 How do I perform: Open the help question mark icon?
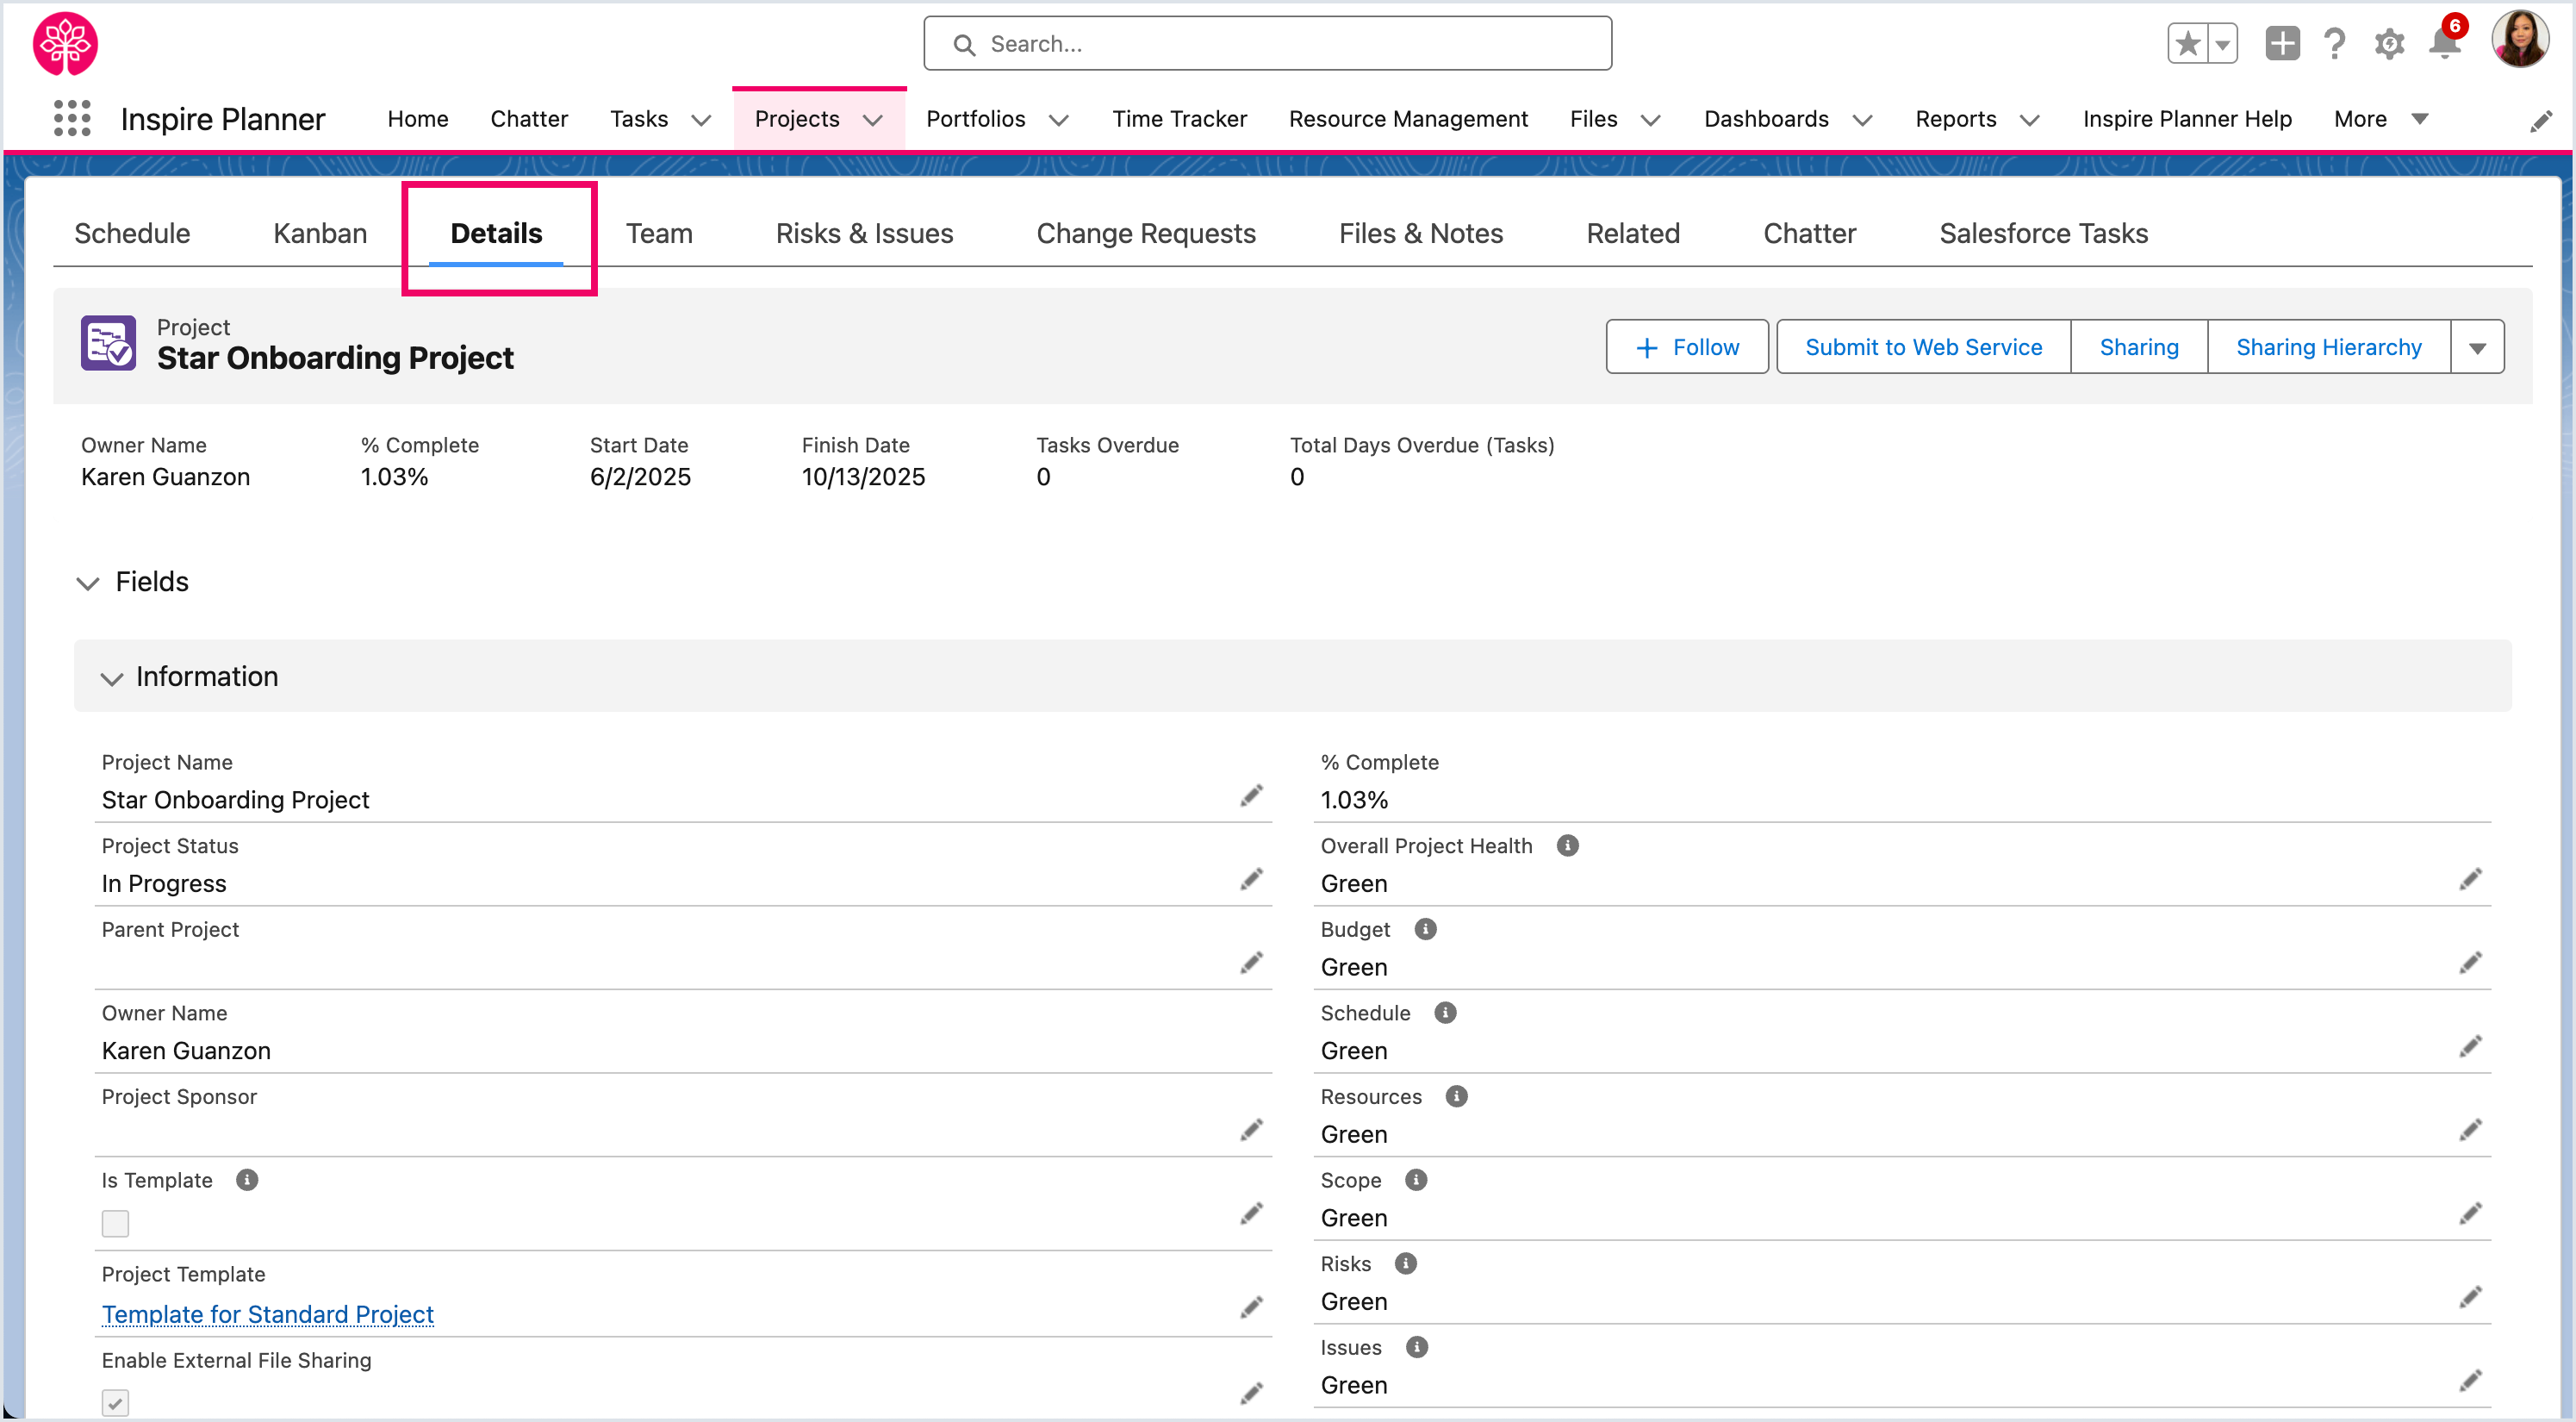[x=2335, y=44]
